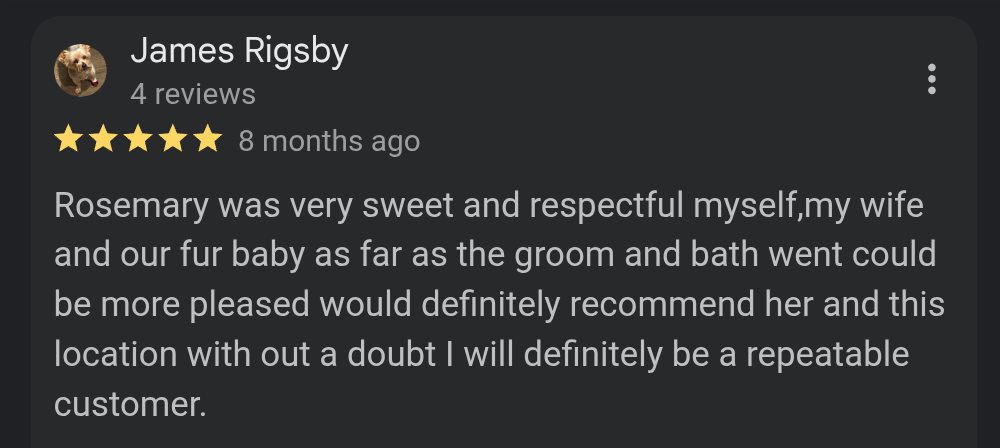Click the fifth yellow rating star
The width and height of the screenshot is (1000, 448).
pos(207,140)
